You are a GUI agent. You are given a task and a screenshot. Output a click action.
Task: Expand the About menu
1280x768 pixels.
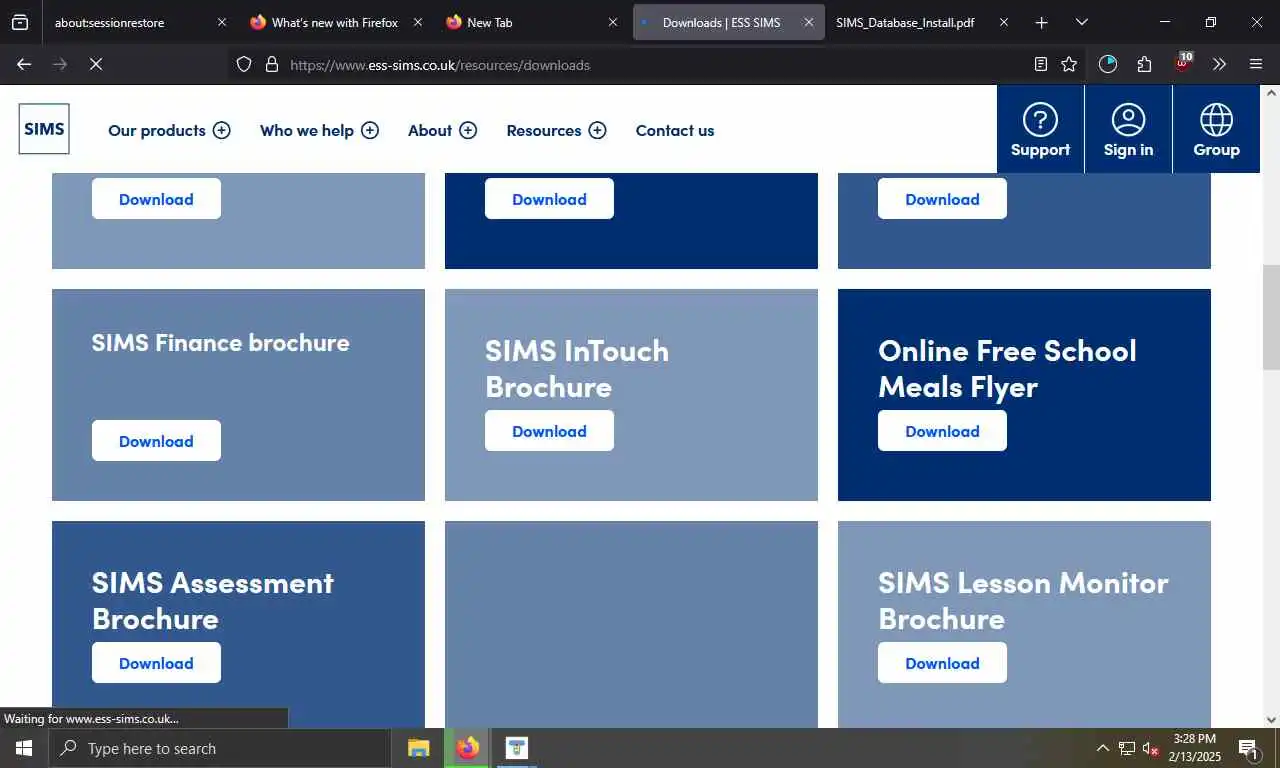point(442,130)
